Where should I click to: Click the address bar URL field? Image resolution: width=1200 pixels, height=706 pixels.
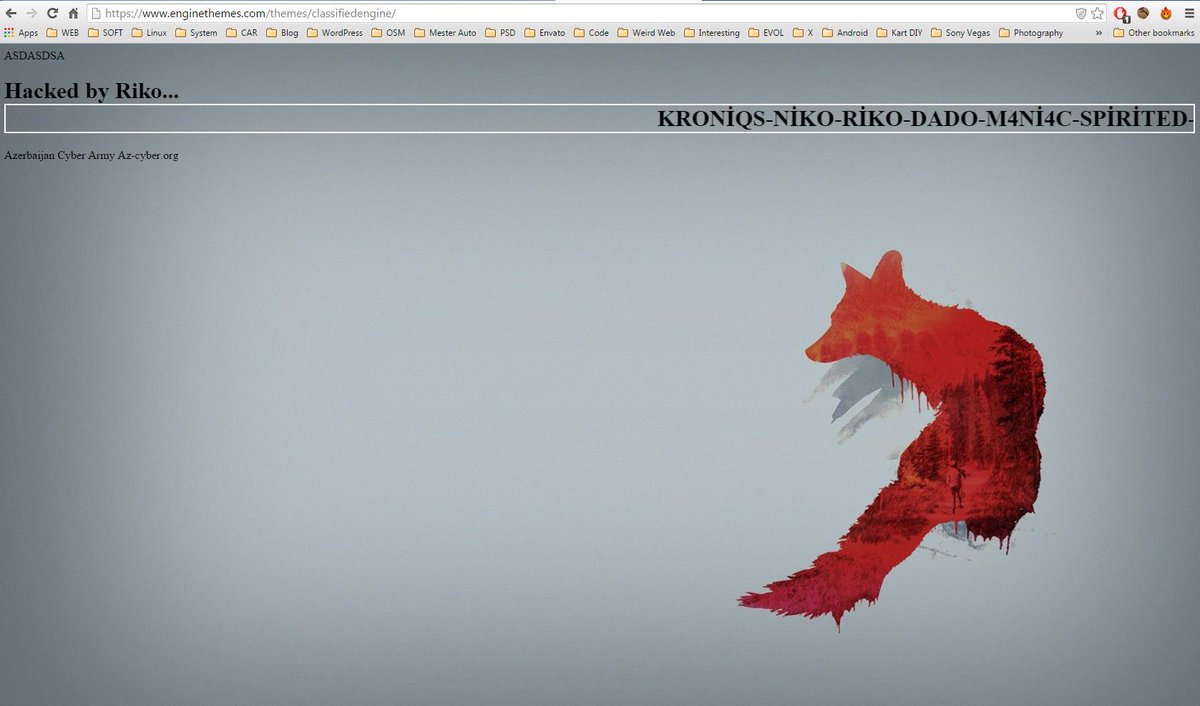tap(580, 13)
